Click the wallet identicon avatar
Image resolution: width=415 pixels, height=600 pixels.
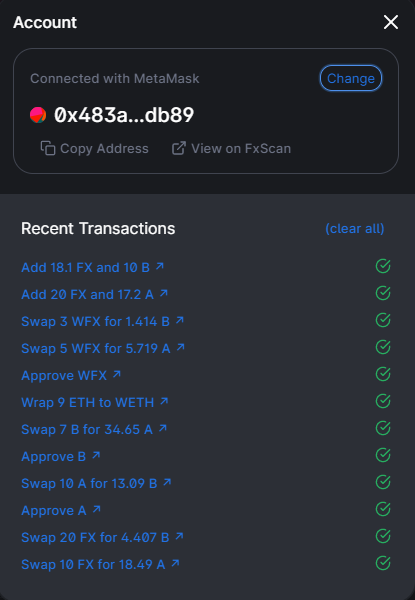[38, 115]
